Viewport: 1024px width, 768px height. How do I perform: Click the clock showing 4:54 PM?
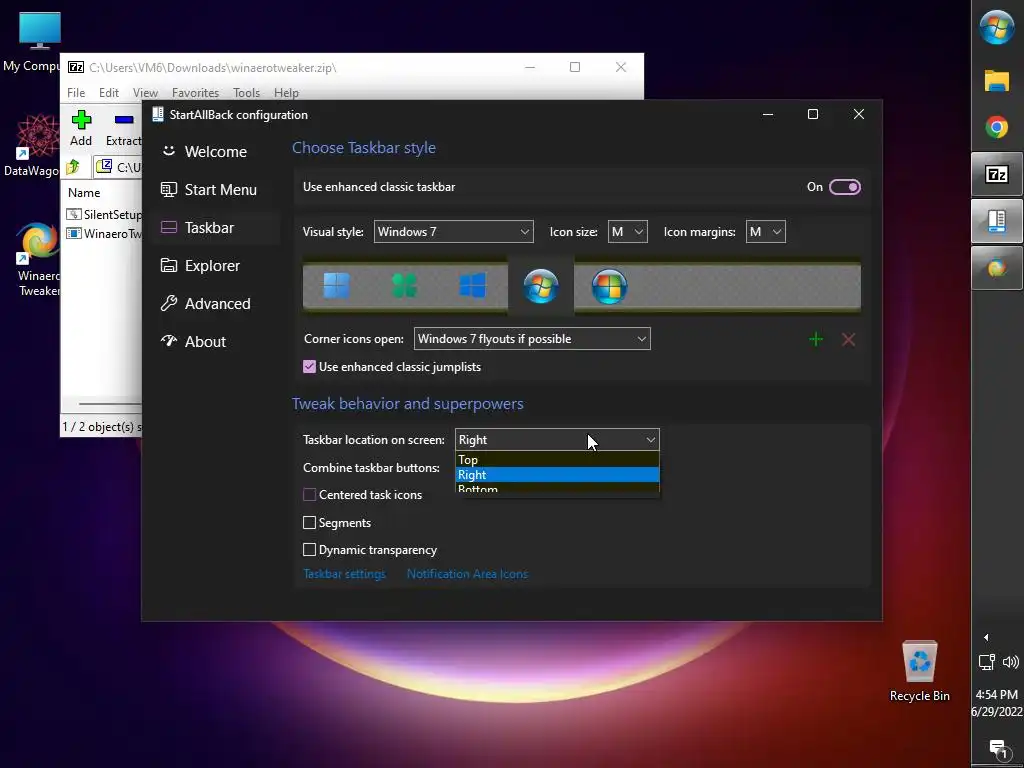pos(997,694)
